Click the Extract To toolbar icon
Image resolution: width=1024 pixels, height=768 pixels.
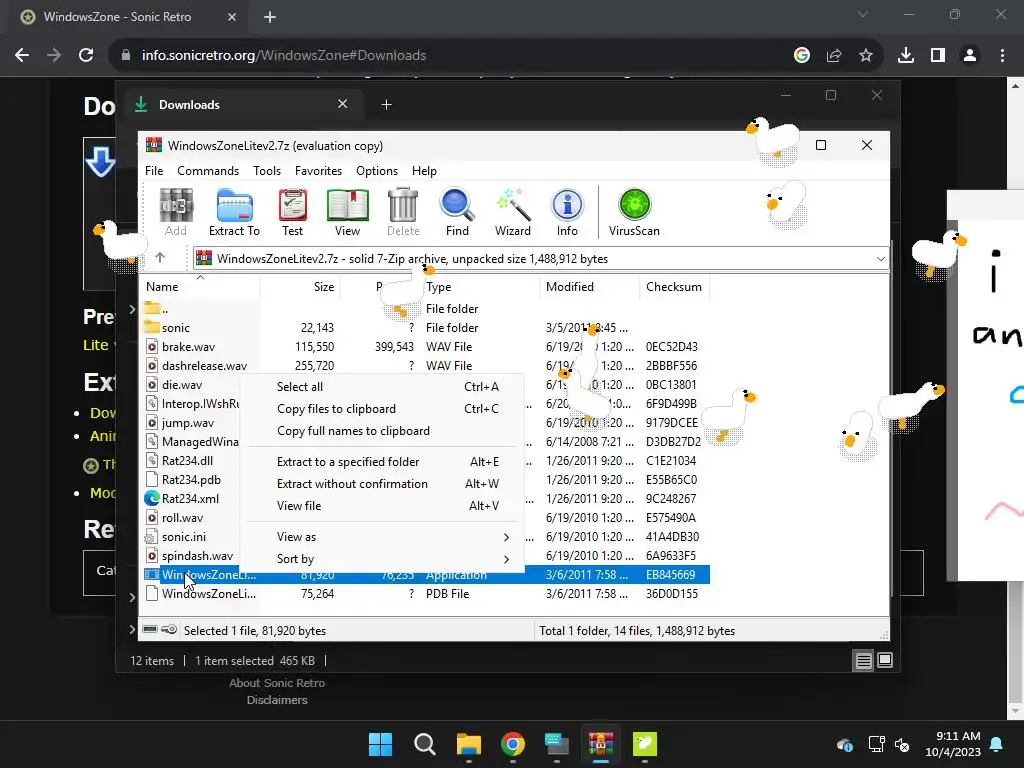234,212
